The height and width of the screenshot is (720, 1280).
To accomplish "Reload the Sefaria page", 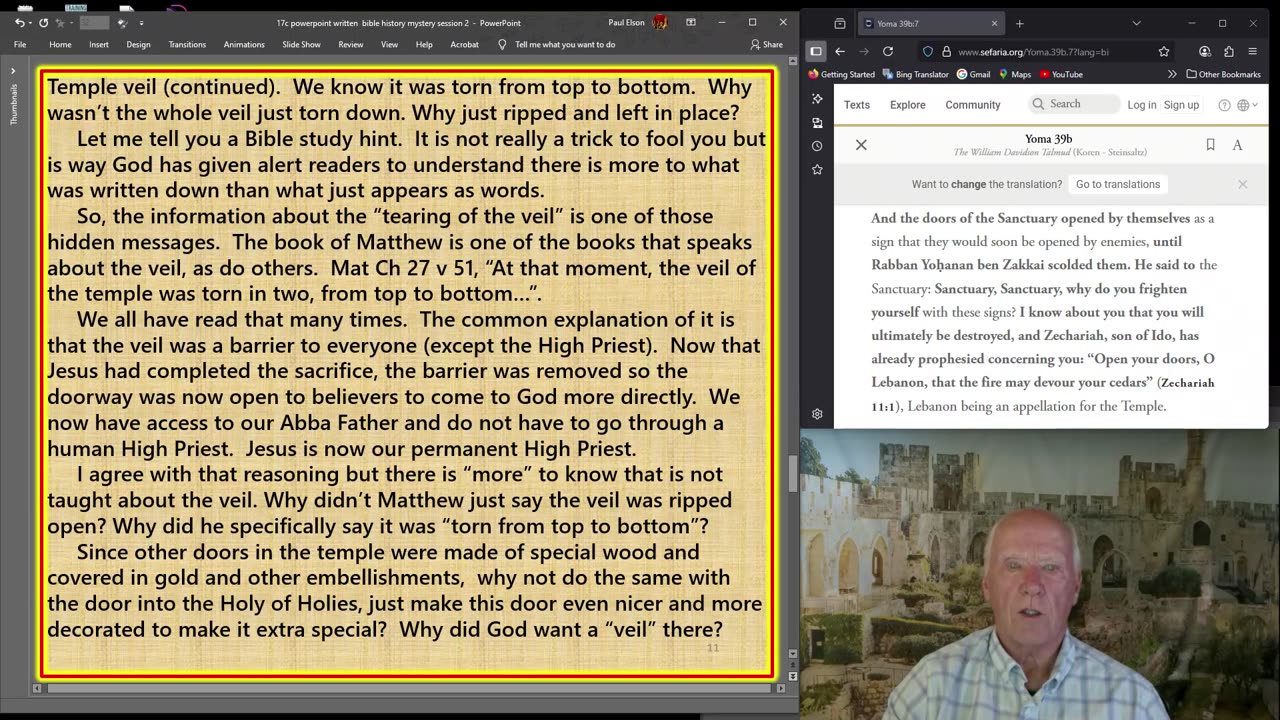I will coord(888,51).
